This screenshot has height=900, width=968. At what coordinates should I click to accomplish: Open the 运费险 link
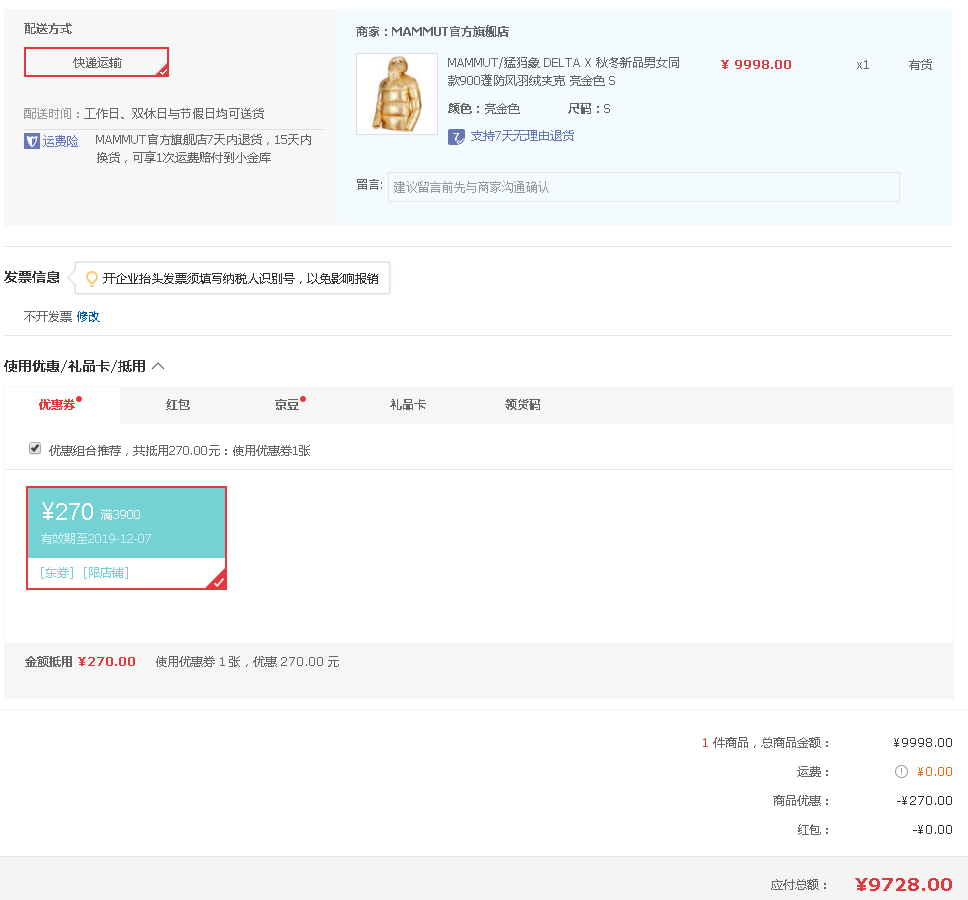click(x=60, y=141)
